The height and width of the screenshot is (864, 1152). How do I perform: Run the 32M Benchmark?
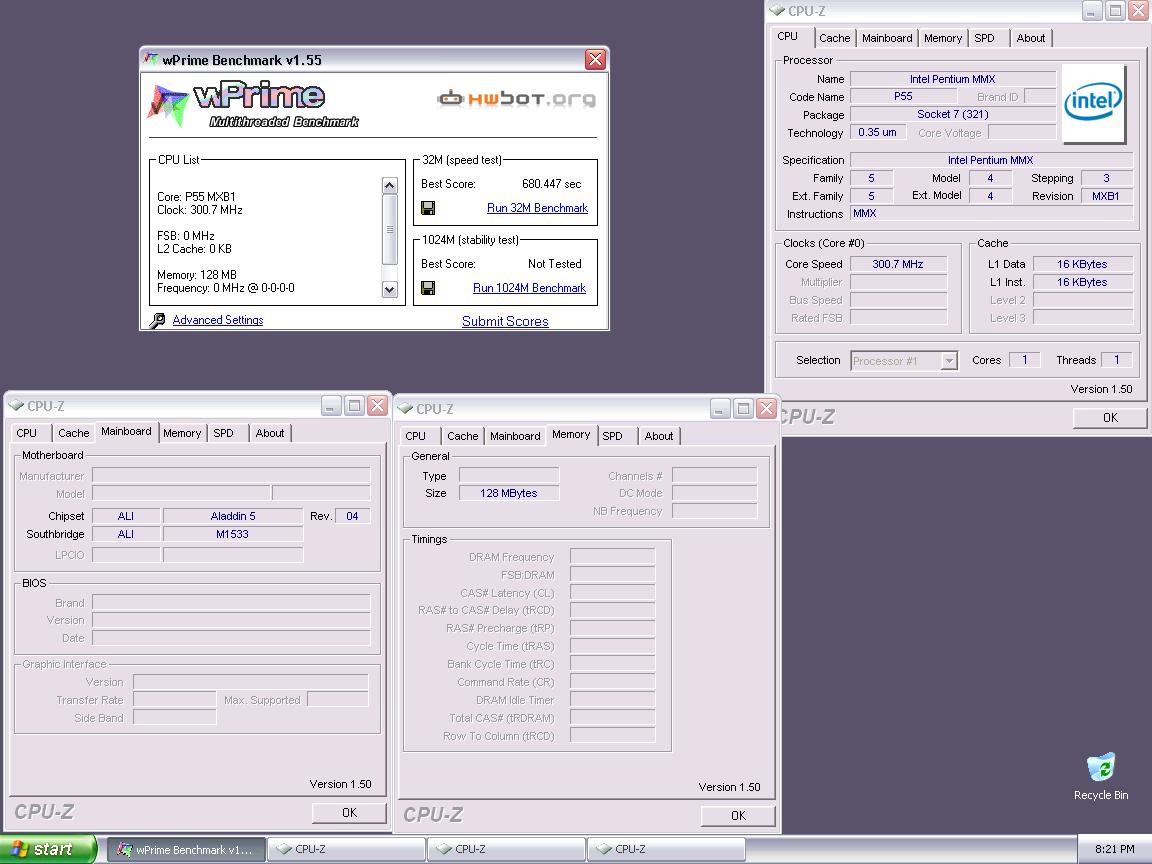[x=537, y=208]
